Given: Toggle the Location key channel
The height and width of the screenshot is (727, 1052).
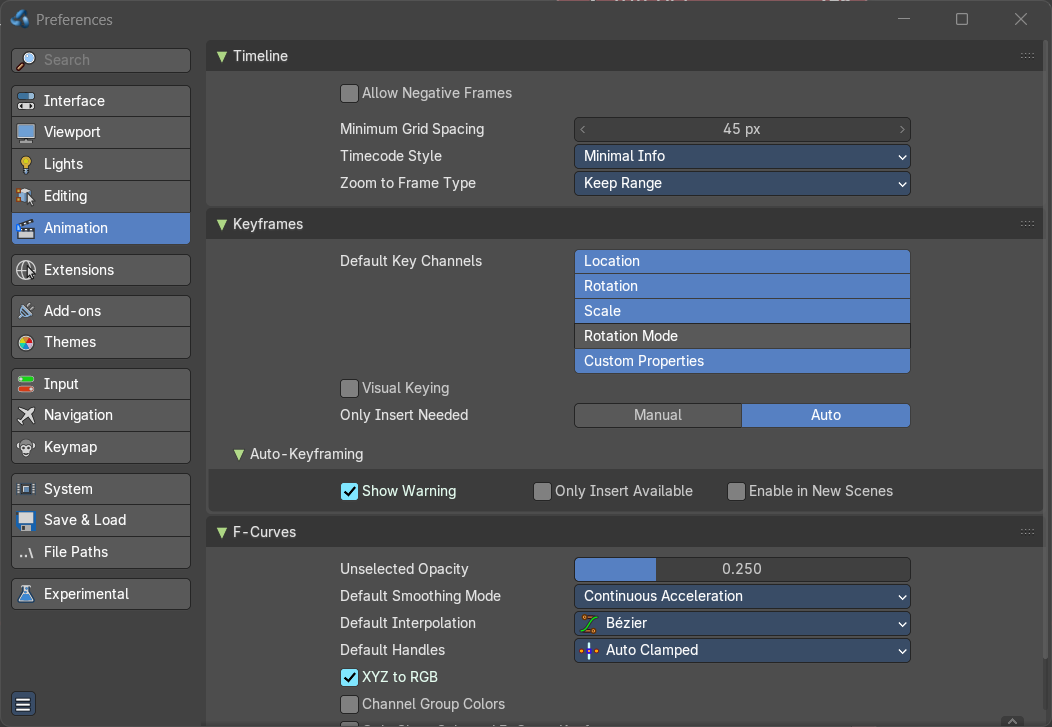Looking at the screenshot, I should click(x=742, y=262).
